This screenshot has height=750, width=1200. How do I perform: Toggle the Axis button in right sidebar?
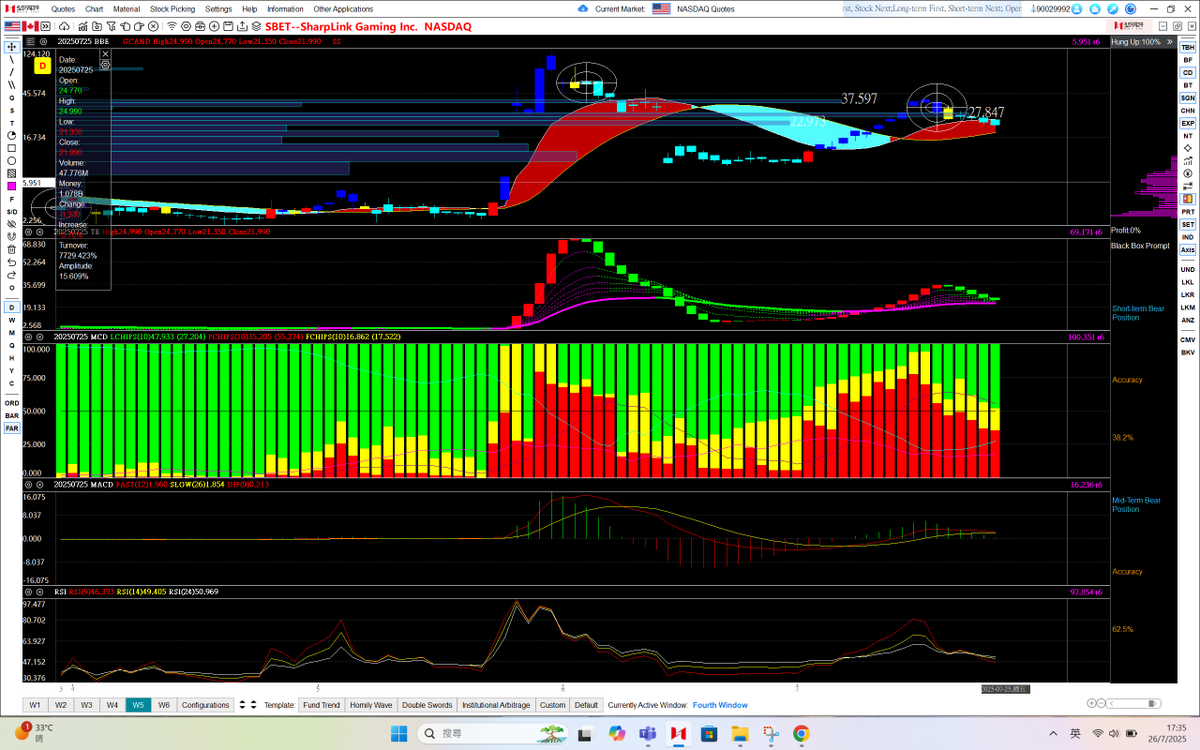(x=1187, y=250)
